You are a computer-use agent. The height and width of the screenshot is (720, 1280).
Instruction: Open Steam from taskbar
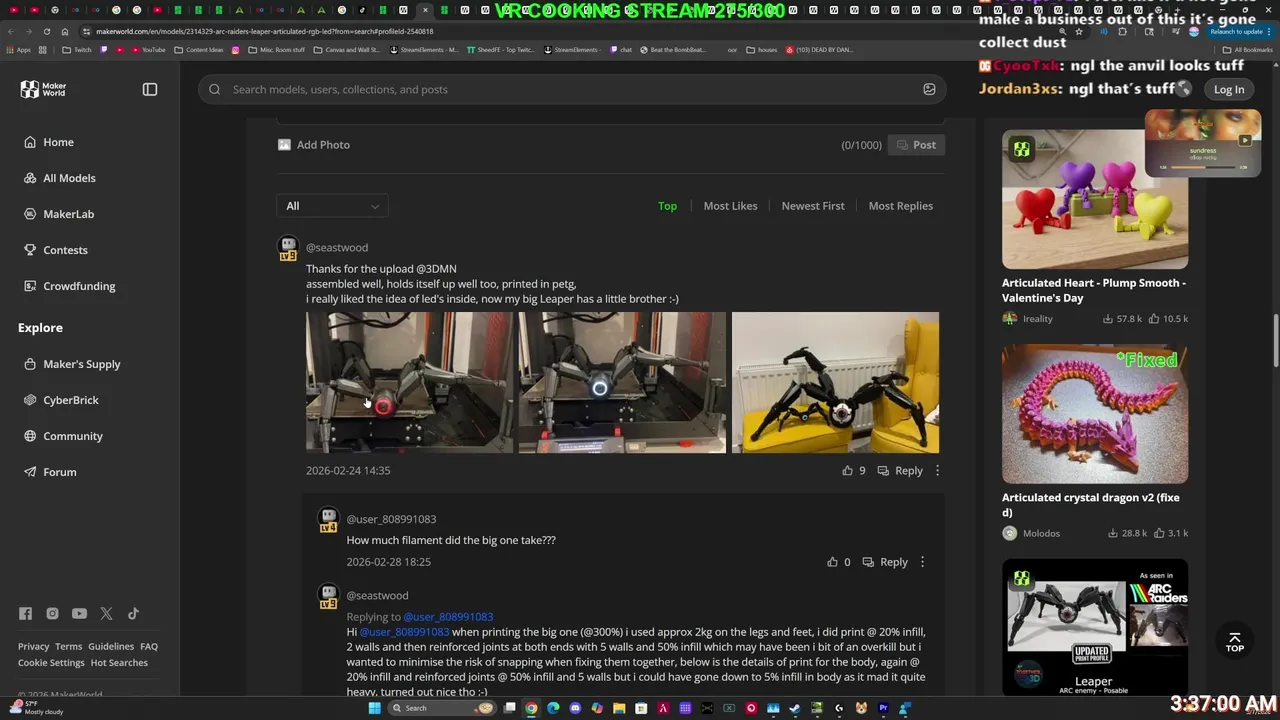click(x=795, y=708)
